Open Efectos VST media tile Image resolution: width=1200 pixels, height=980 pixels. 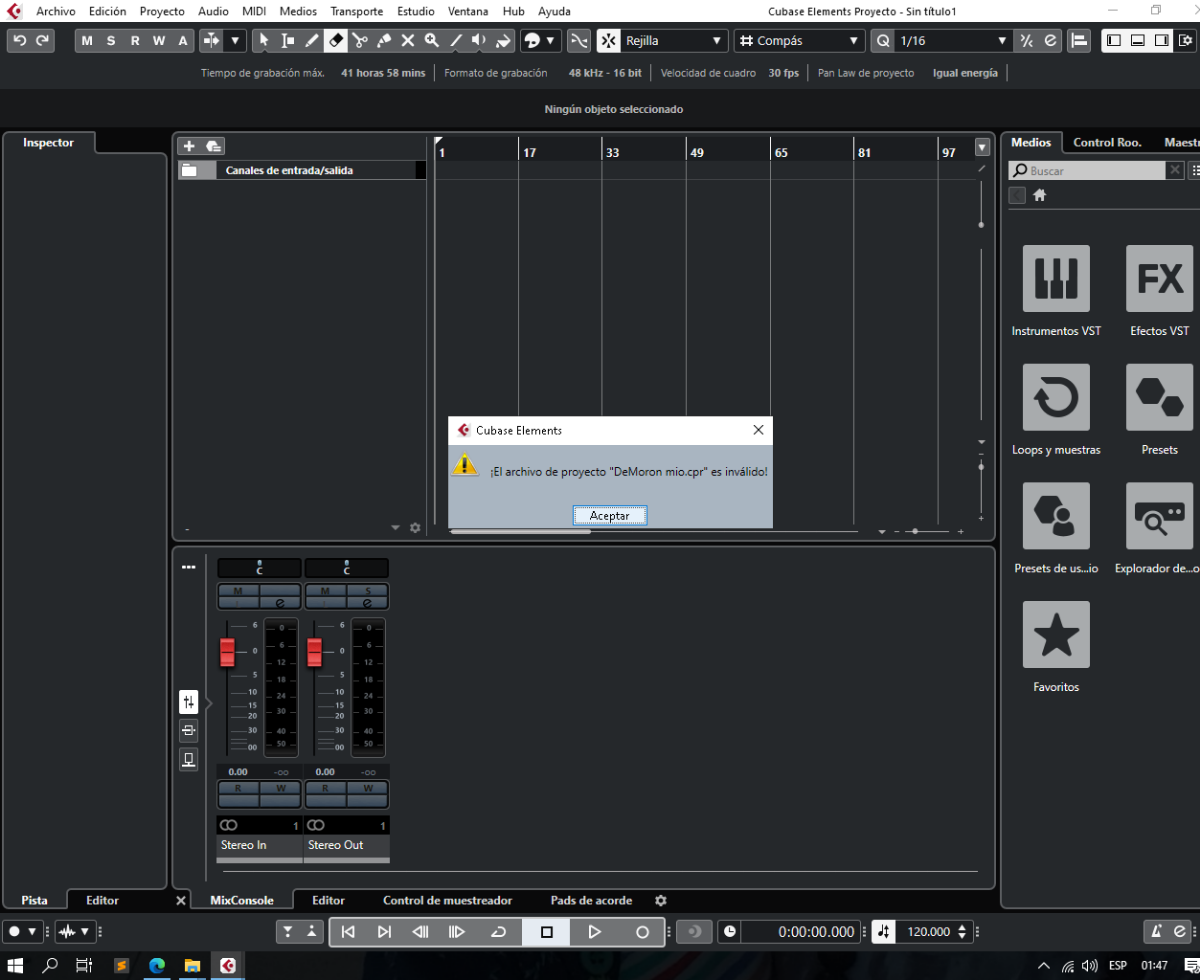(x=1159, y=279)
